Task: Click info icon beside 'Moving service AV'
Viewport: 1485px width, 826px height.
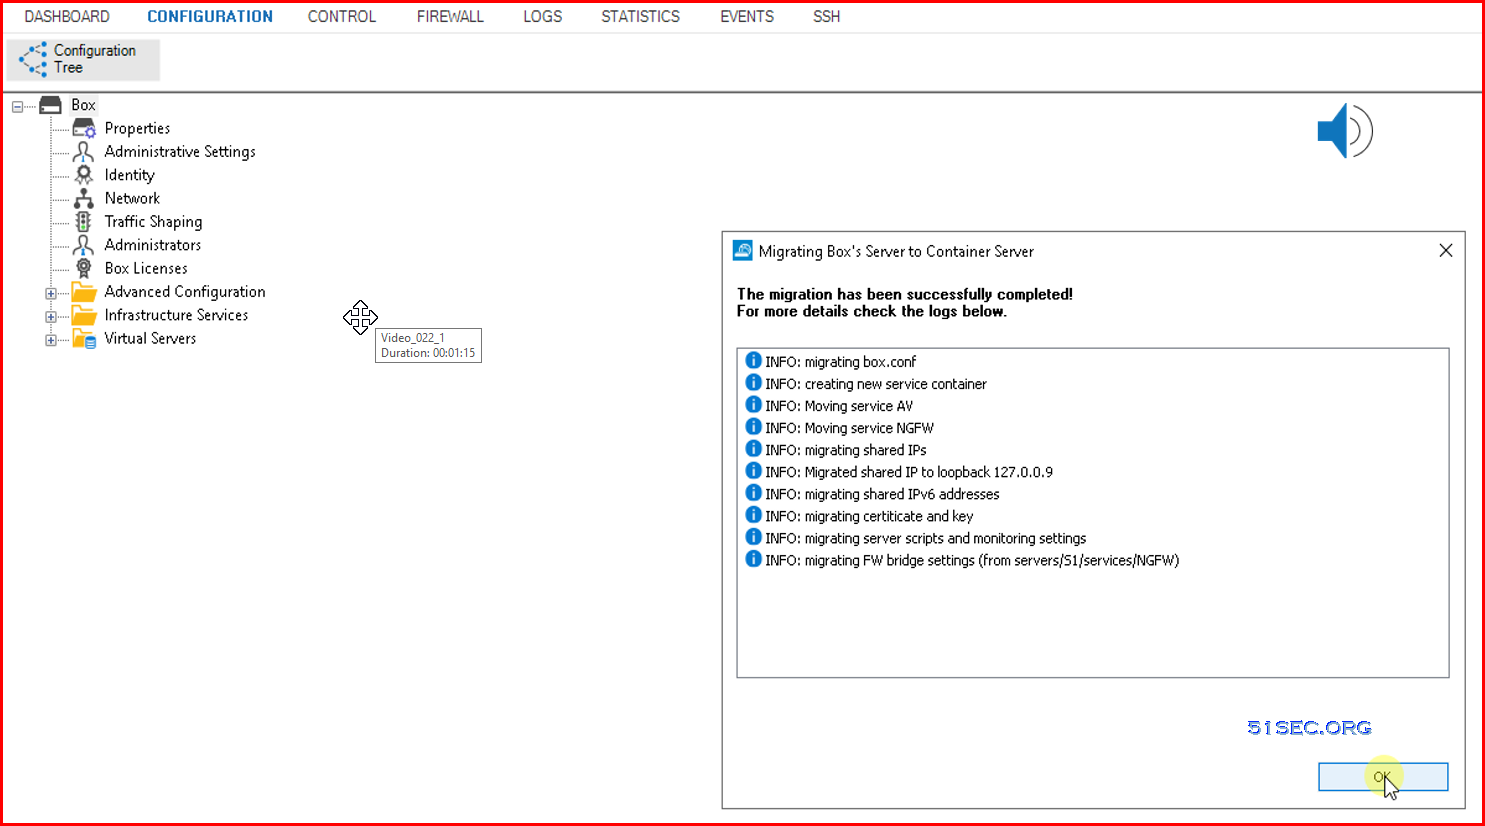Action: coord(753,405)
